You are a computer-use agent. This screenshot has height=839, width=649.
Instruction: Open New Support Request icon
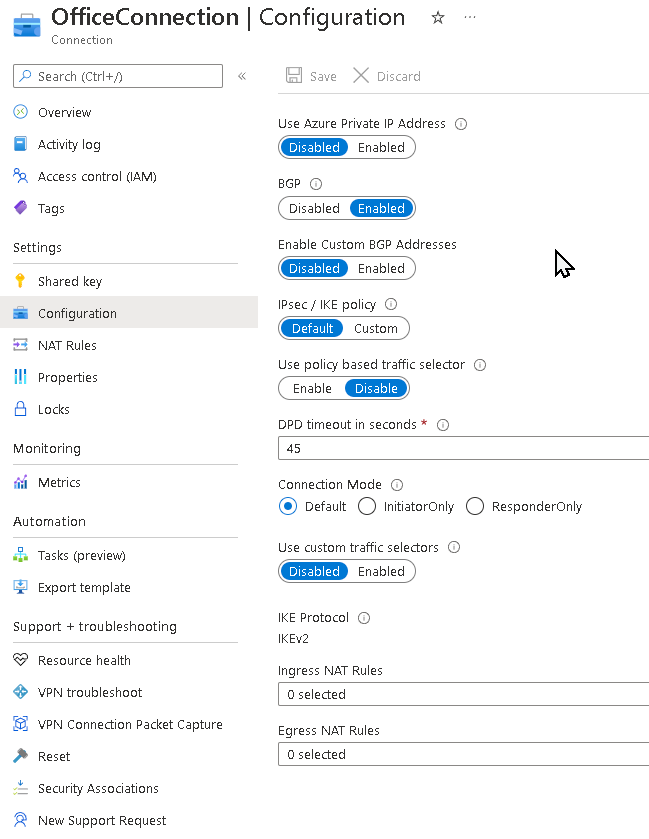(x=20, y=820)
